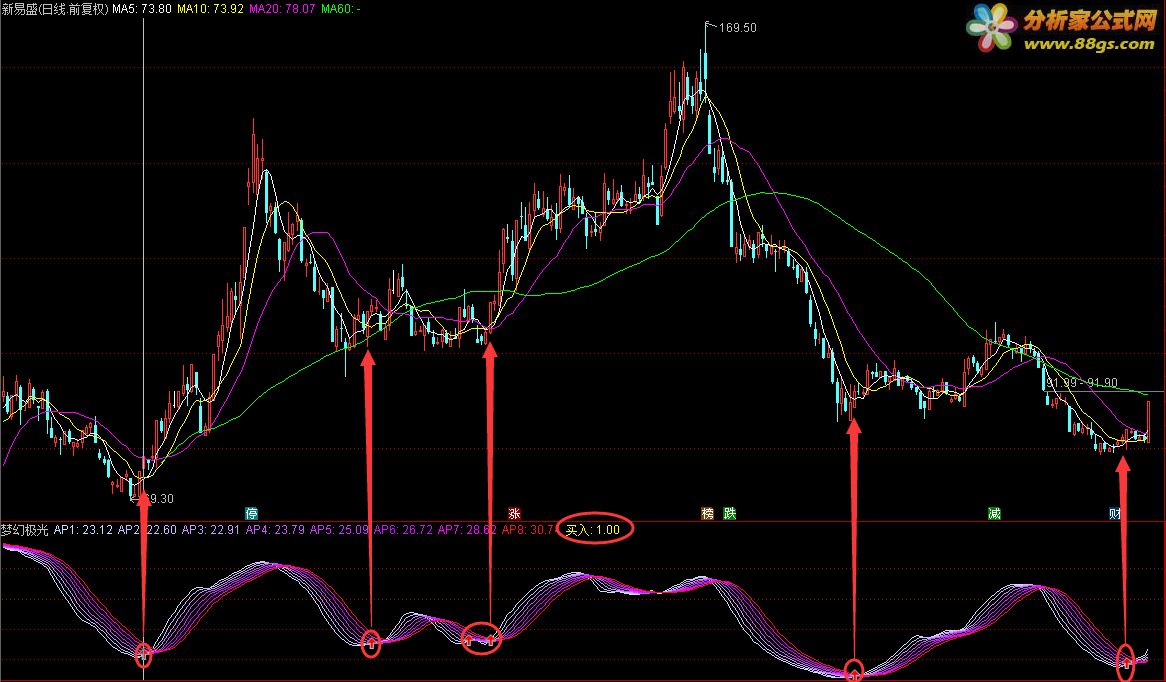Viewport: 1166px width, 682px height.
Task: Click the 跌 event marker icon
Action: 729,513
